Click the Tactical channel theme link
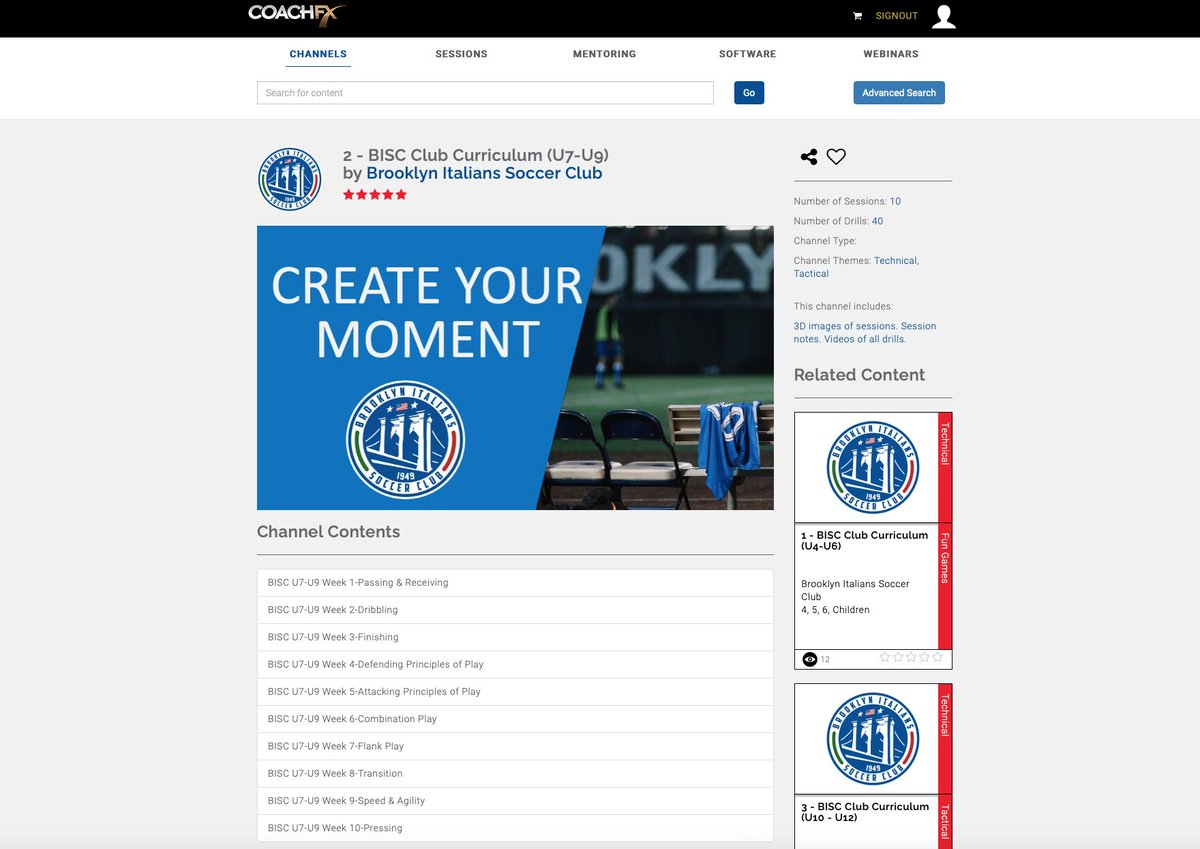 [x=811, y=274]
